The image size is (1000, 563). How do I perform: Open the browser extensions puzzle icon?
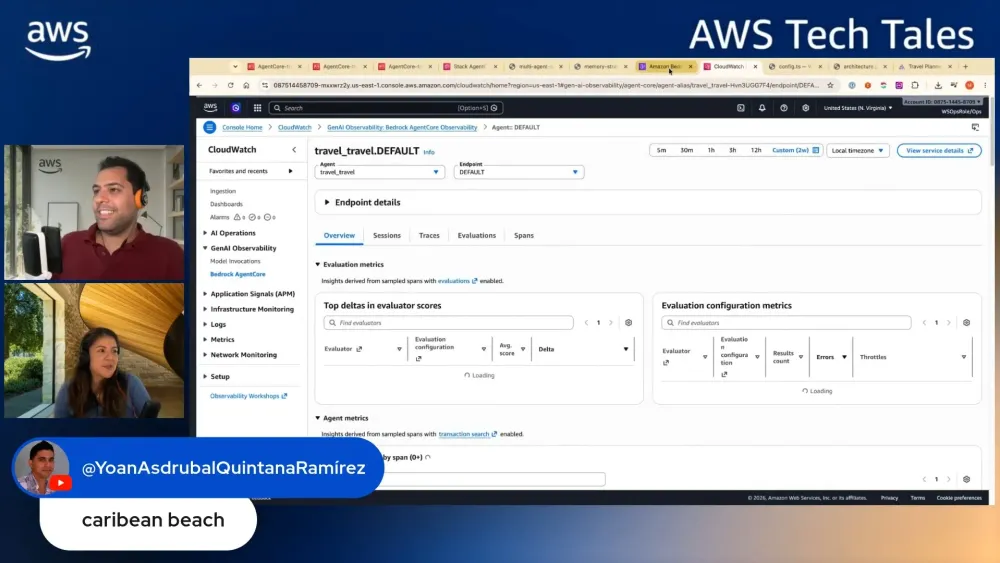[x=915, y=85]
